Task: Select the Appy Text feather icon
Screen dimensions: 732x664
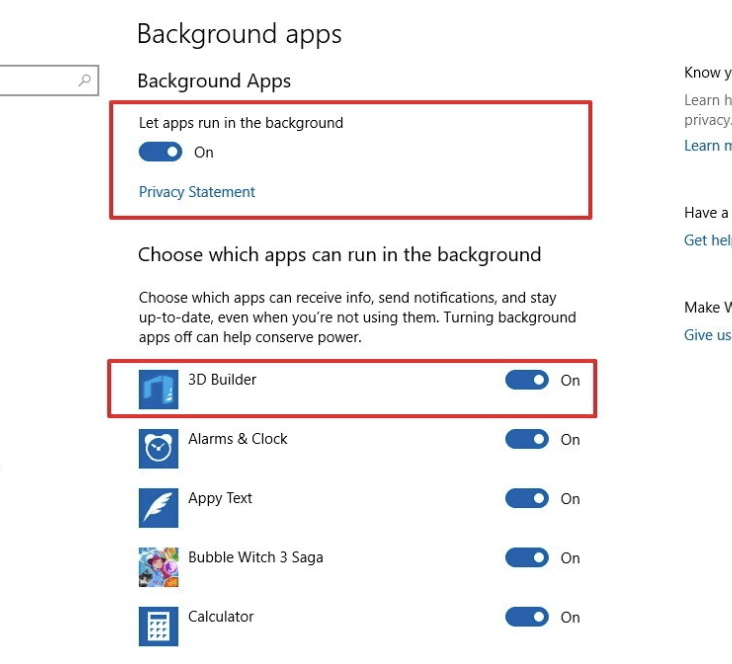Action: pyautogui.click(x=158, y=507)
